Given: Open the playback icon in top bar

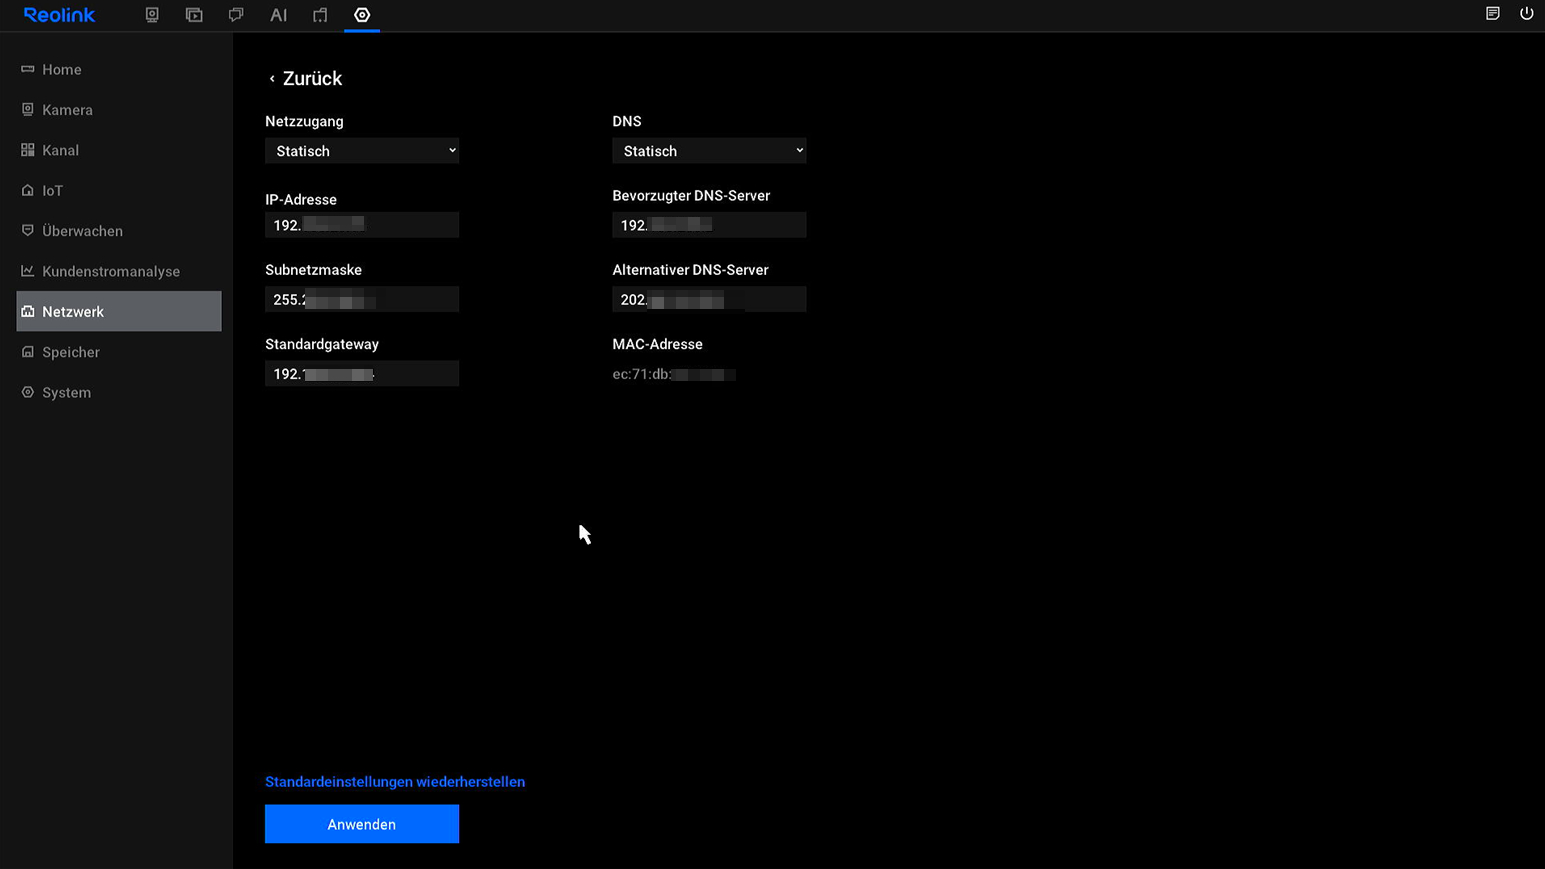Looking at the screenshot, I should (194, 15).
